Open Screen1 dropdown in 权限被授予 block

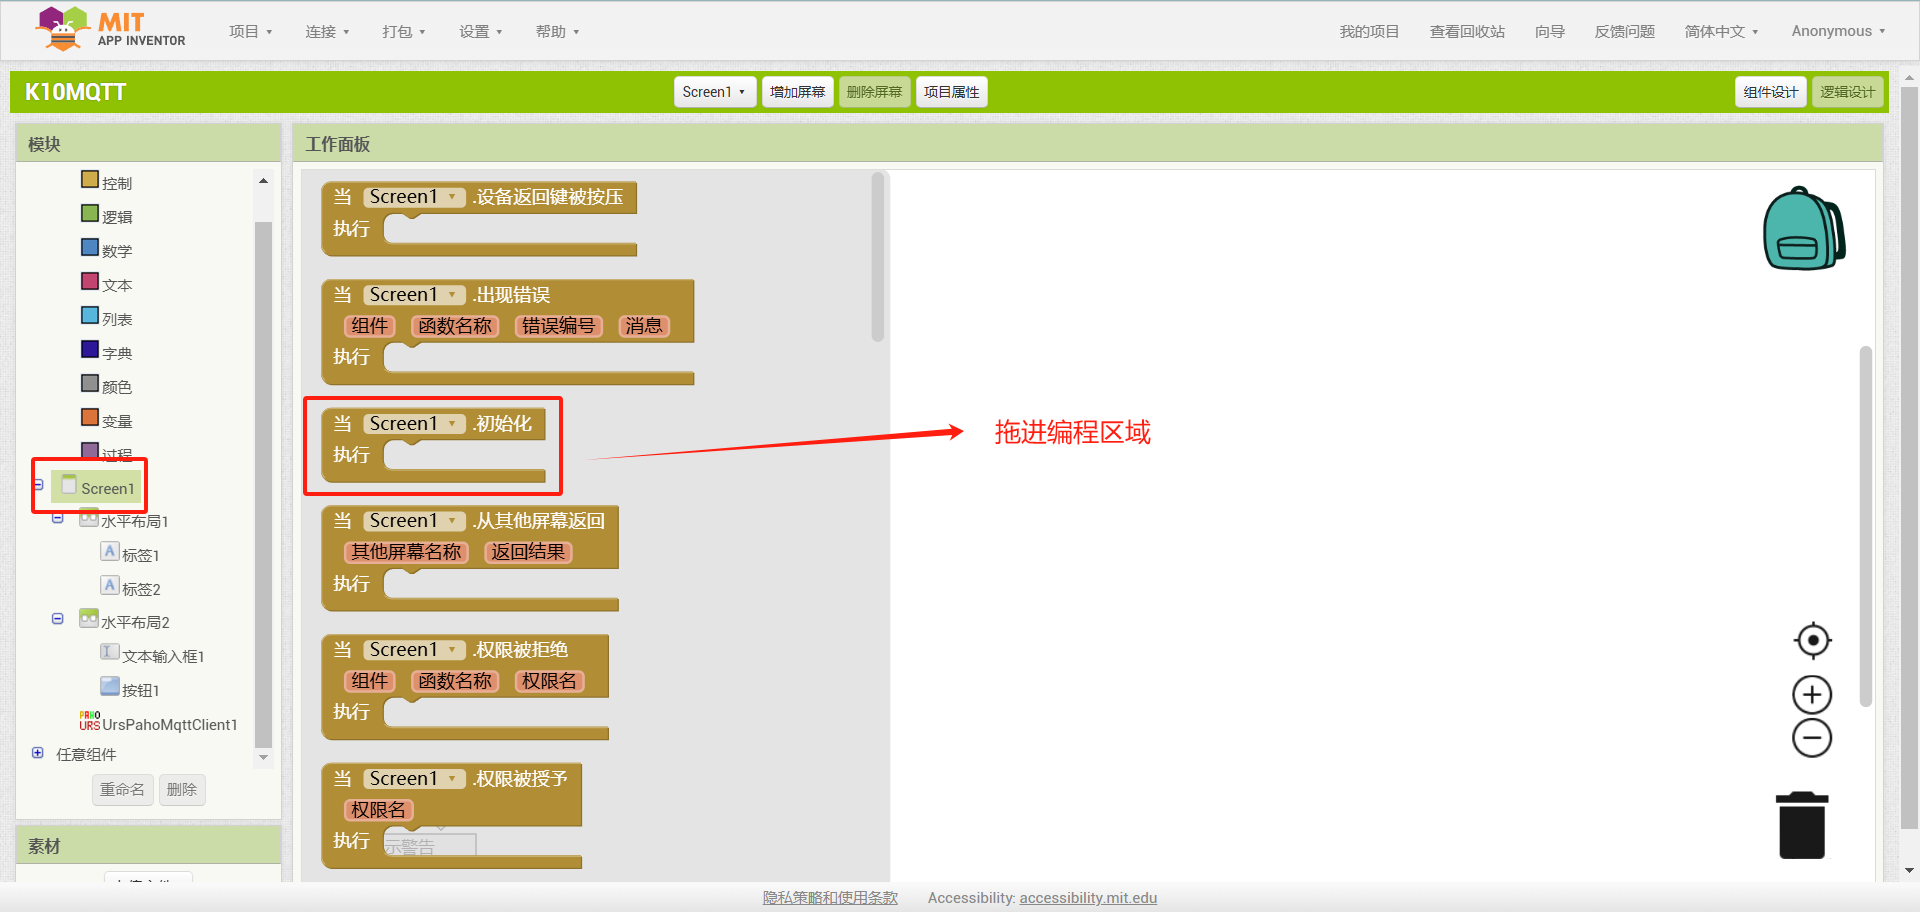tap(415, 779)
